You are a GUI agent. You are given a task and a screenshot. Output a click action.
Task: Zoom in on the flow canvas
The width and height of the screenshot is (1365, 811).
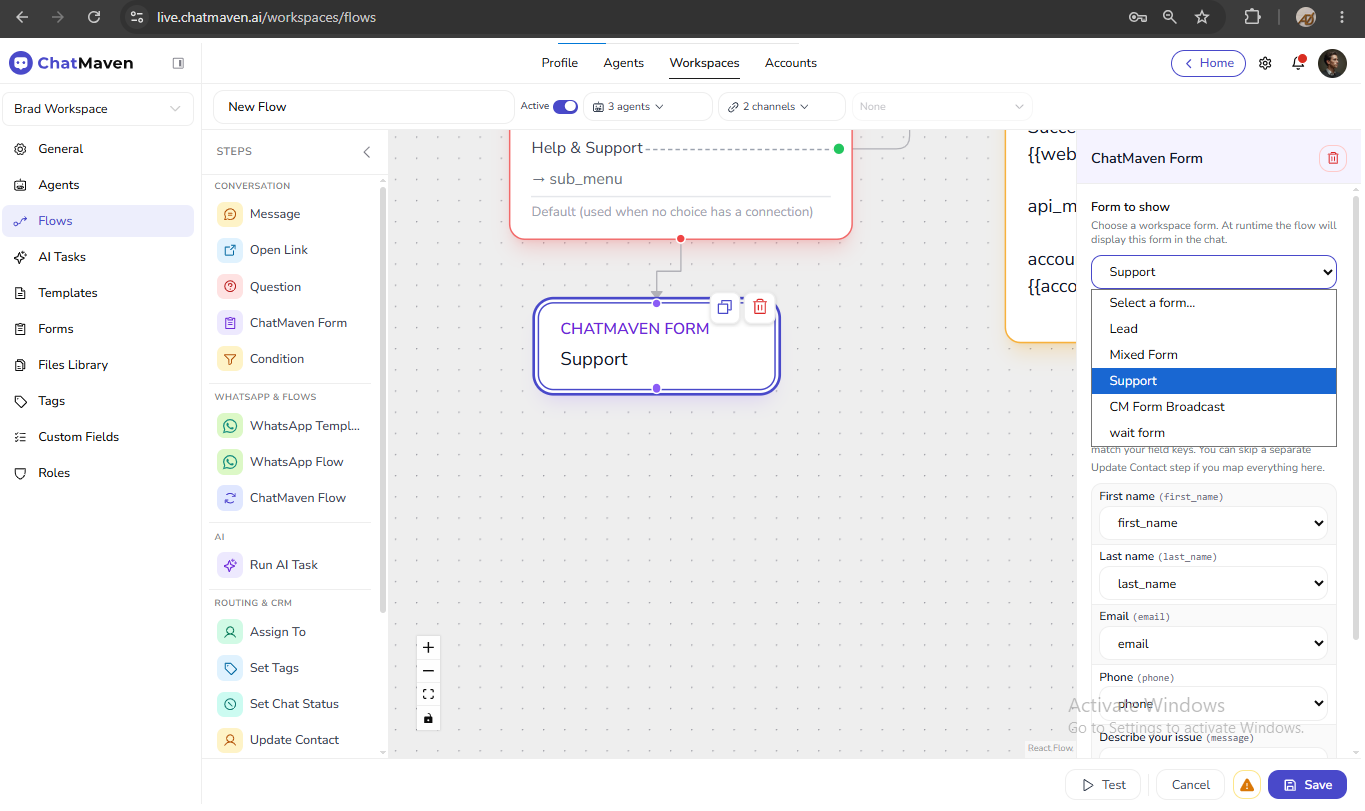[428, 647]
